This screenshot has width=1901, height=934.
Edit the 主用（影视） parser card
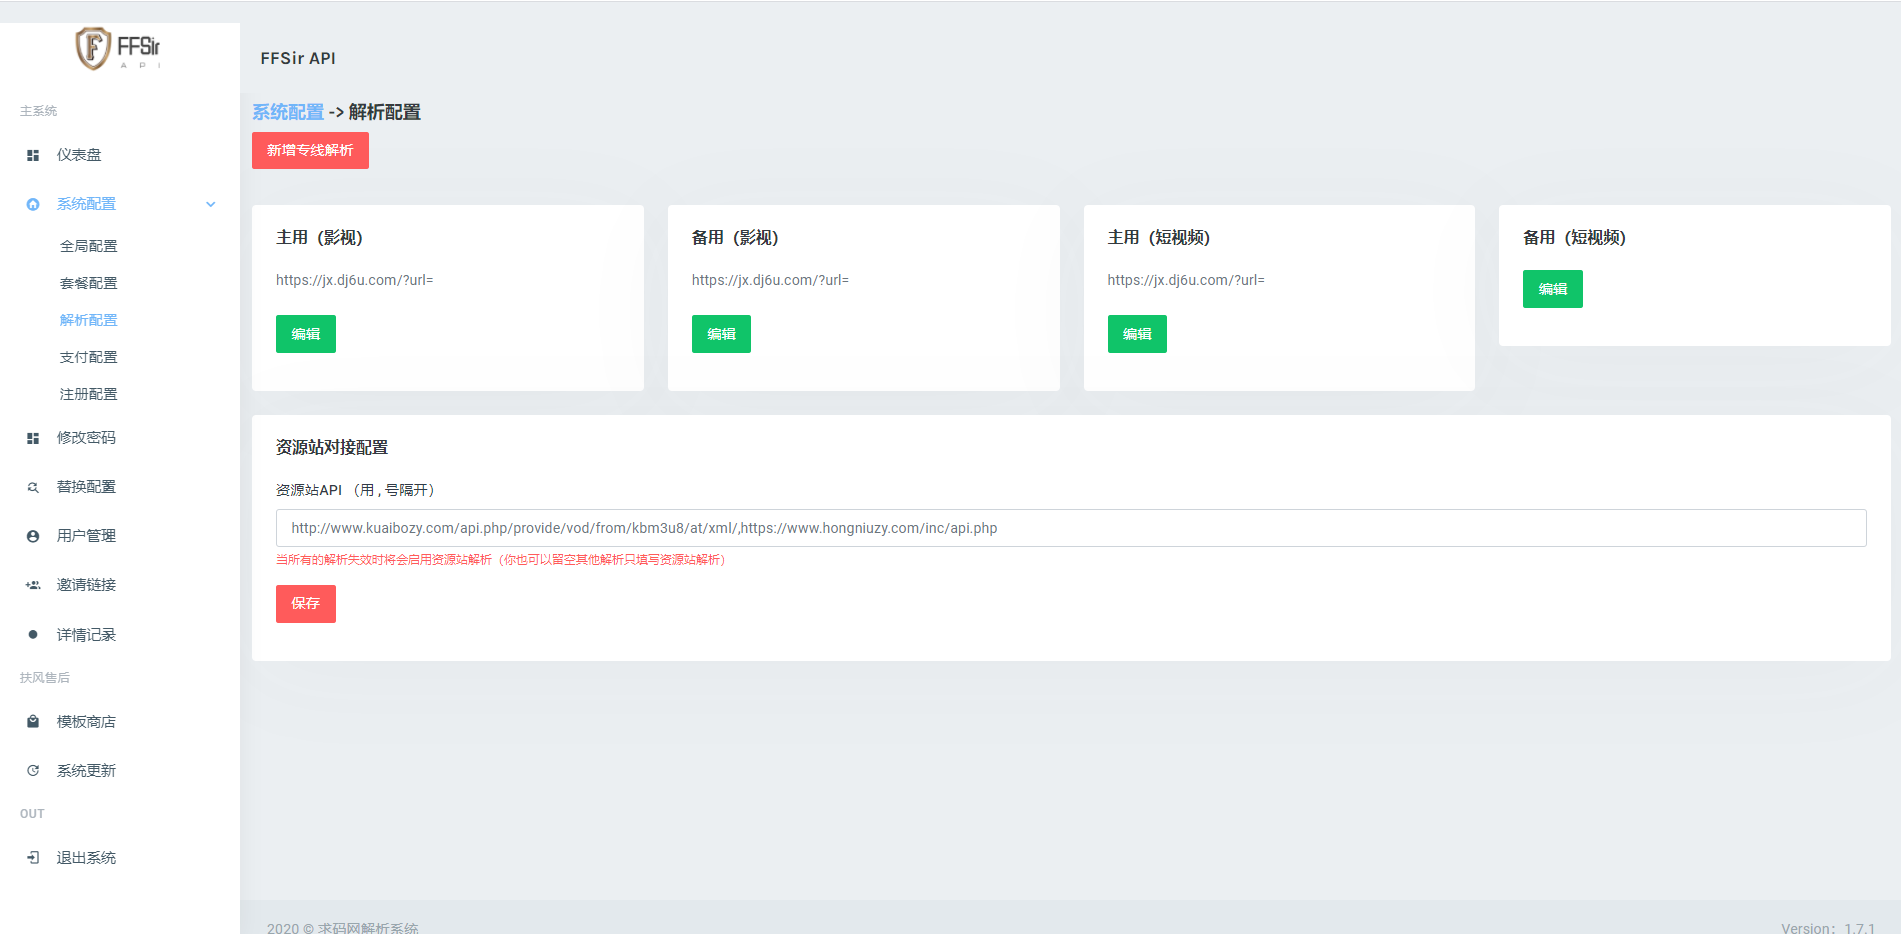click(x=305, y=334)
